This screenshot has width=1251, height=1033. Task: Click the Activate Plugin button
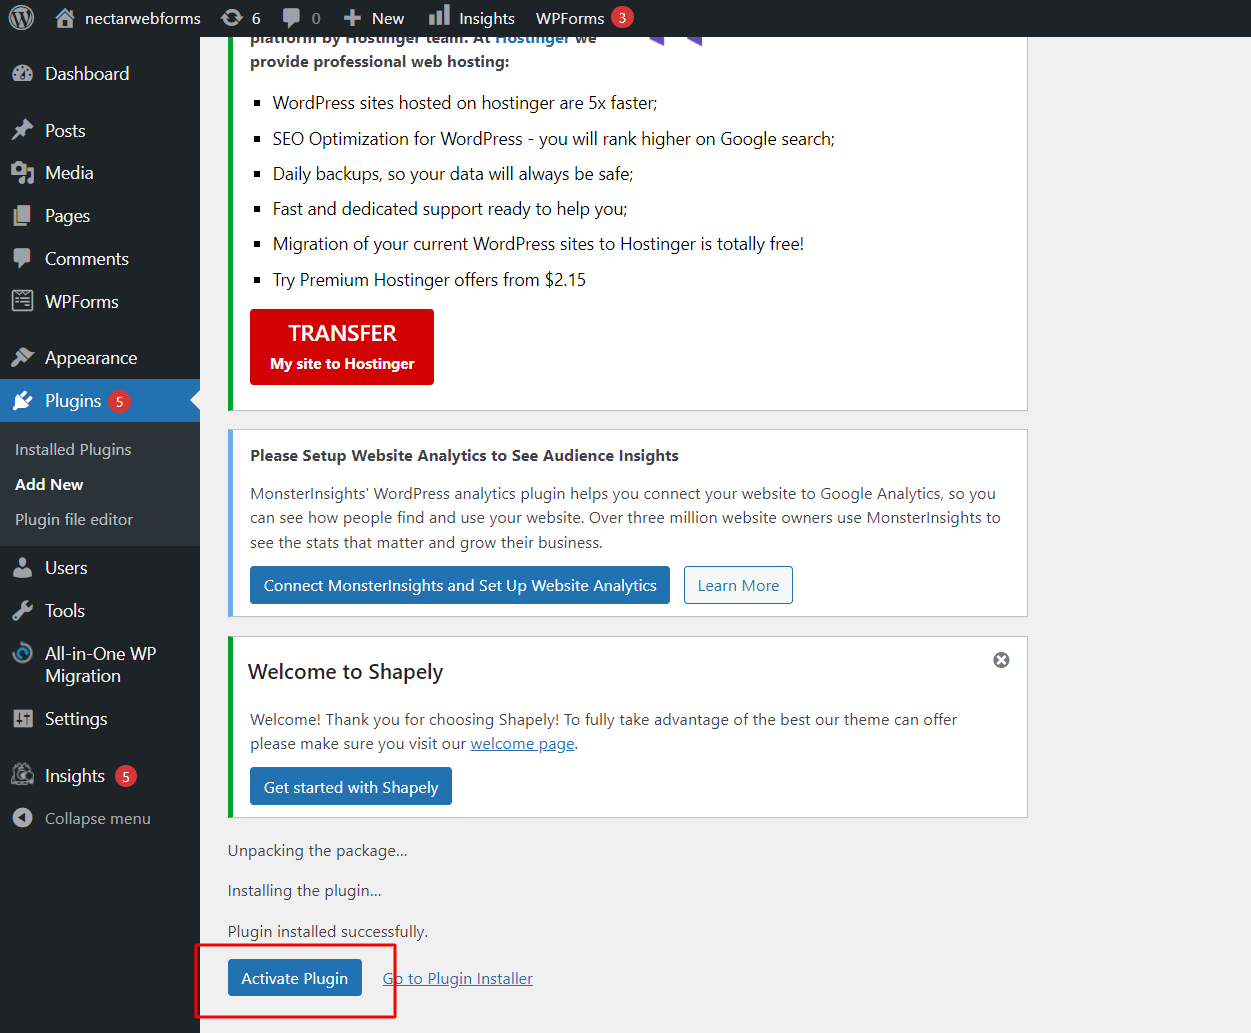coord(295,978)
